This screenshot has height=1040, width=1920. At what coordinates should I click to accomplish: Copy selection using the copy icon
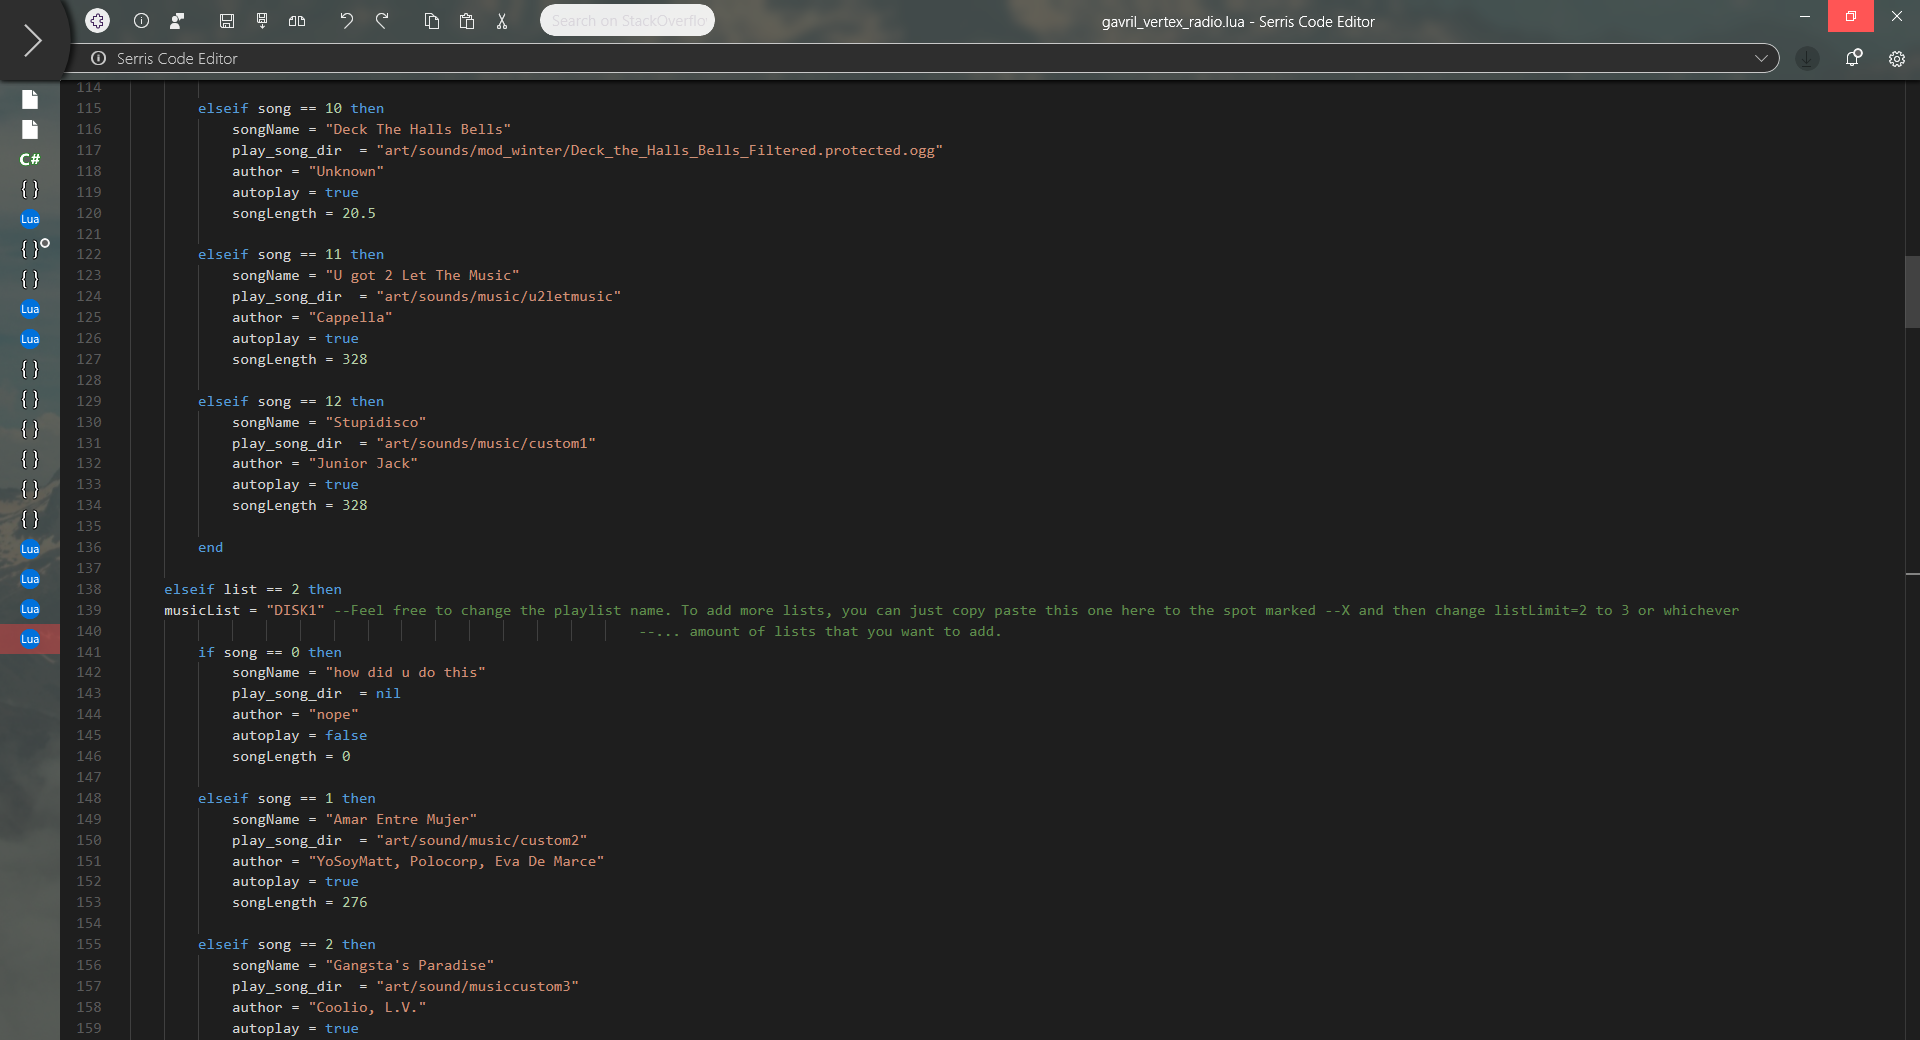tap(432, 20)
